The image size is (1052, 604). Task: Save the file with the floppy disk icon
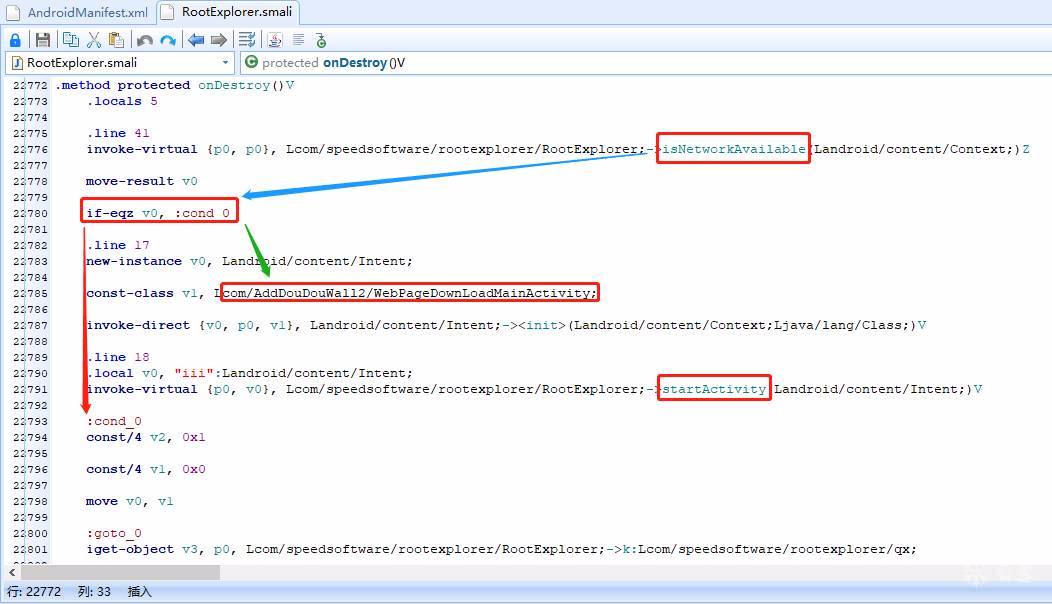pos(43,40)
